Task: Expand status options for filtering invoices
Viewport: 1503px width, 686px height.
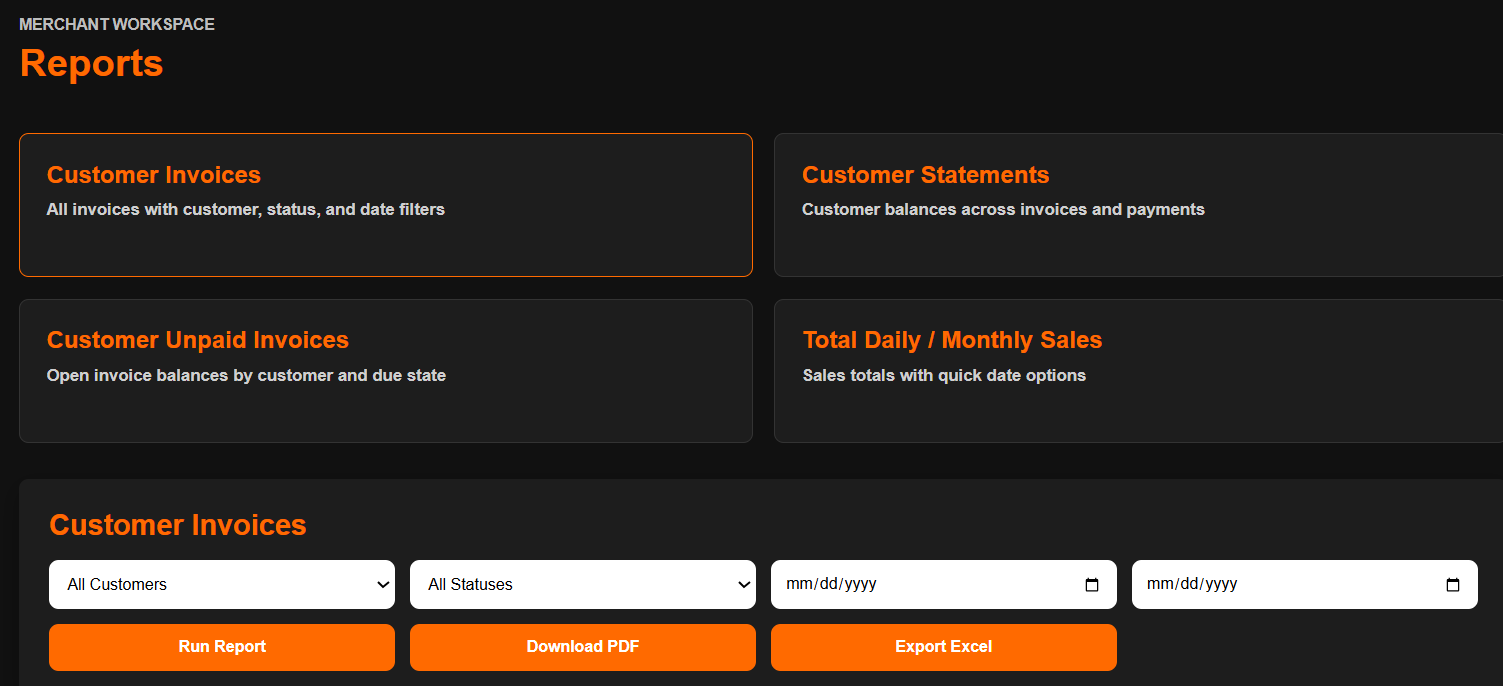Action: [583, 584]
